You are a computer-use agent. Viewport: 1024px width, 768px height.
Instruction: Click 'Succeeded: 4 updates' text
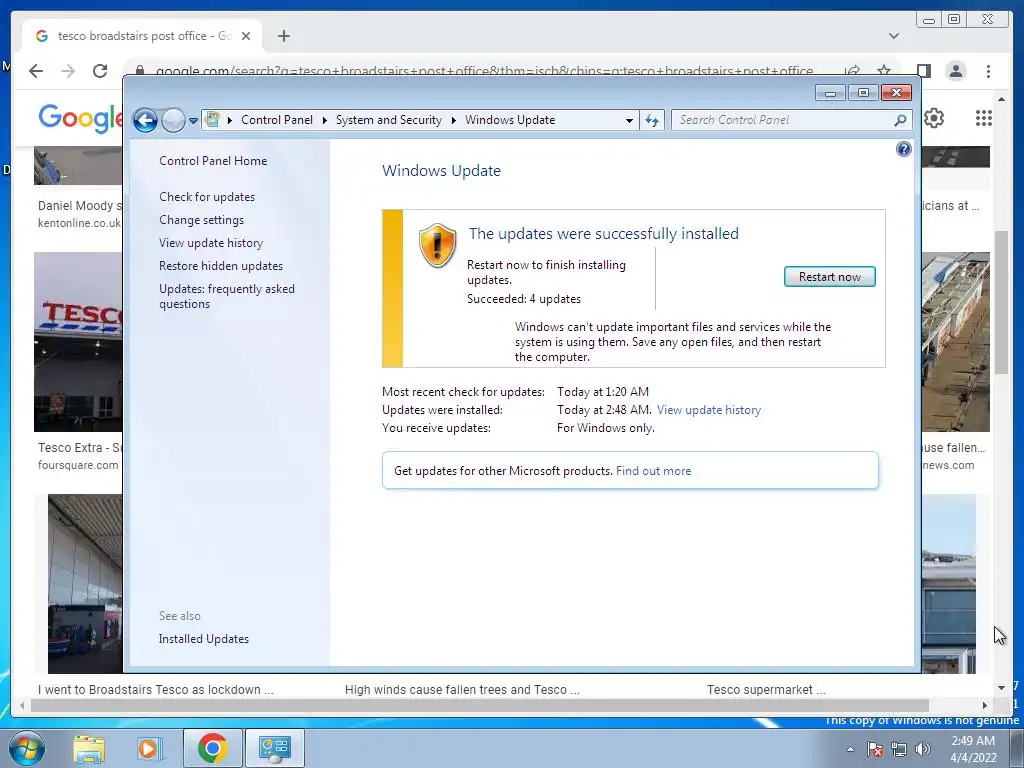[524, 298]
